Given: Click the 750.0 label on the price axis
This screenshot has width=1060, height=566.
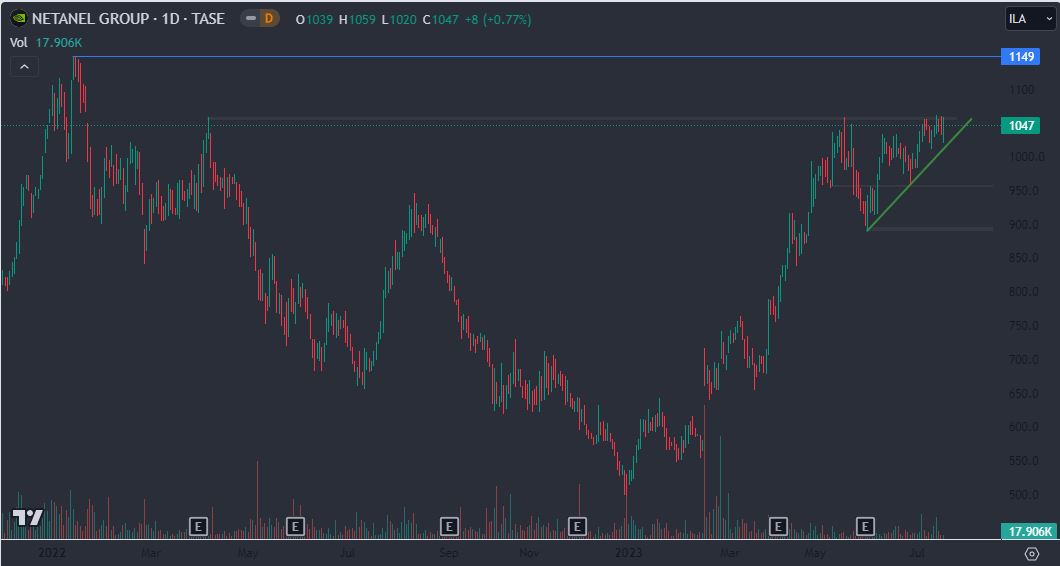Looking at the screenshot, I should coord(1024,326).
